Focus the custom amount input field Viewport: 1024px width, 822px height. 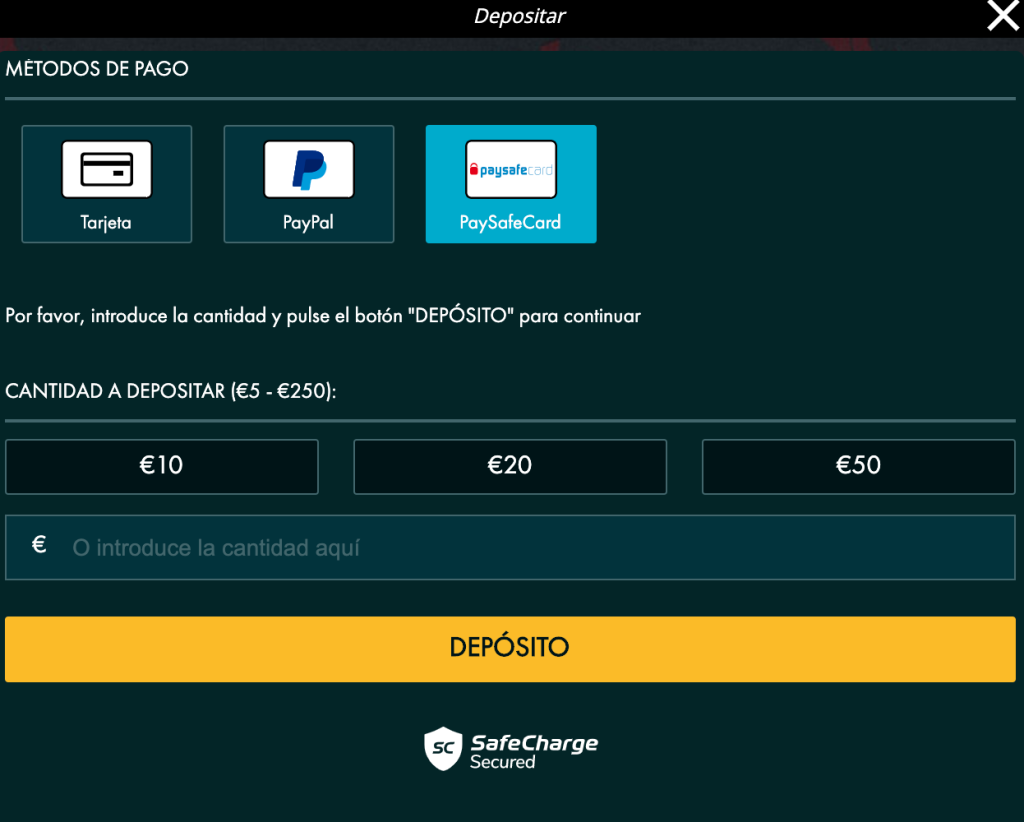(x=510, y=547)
